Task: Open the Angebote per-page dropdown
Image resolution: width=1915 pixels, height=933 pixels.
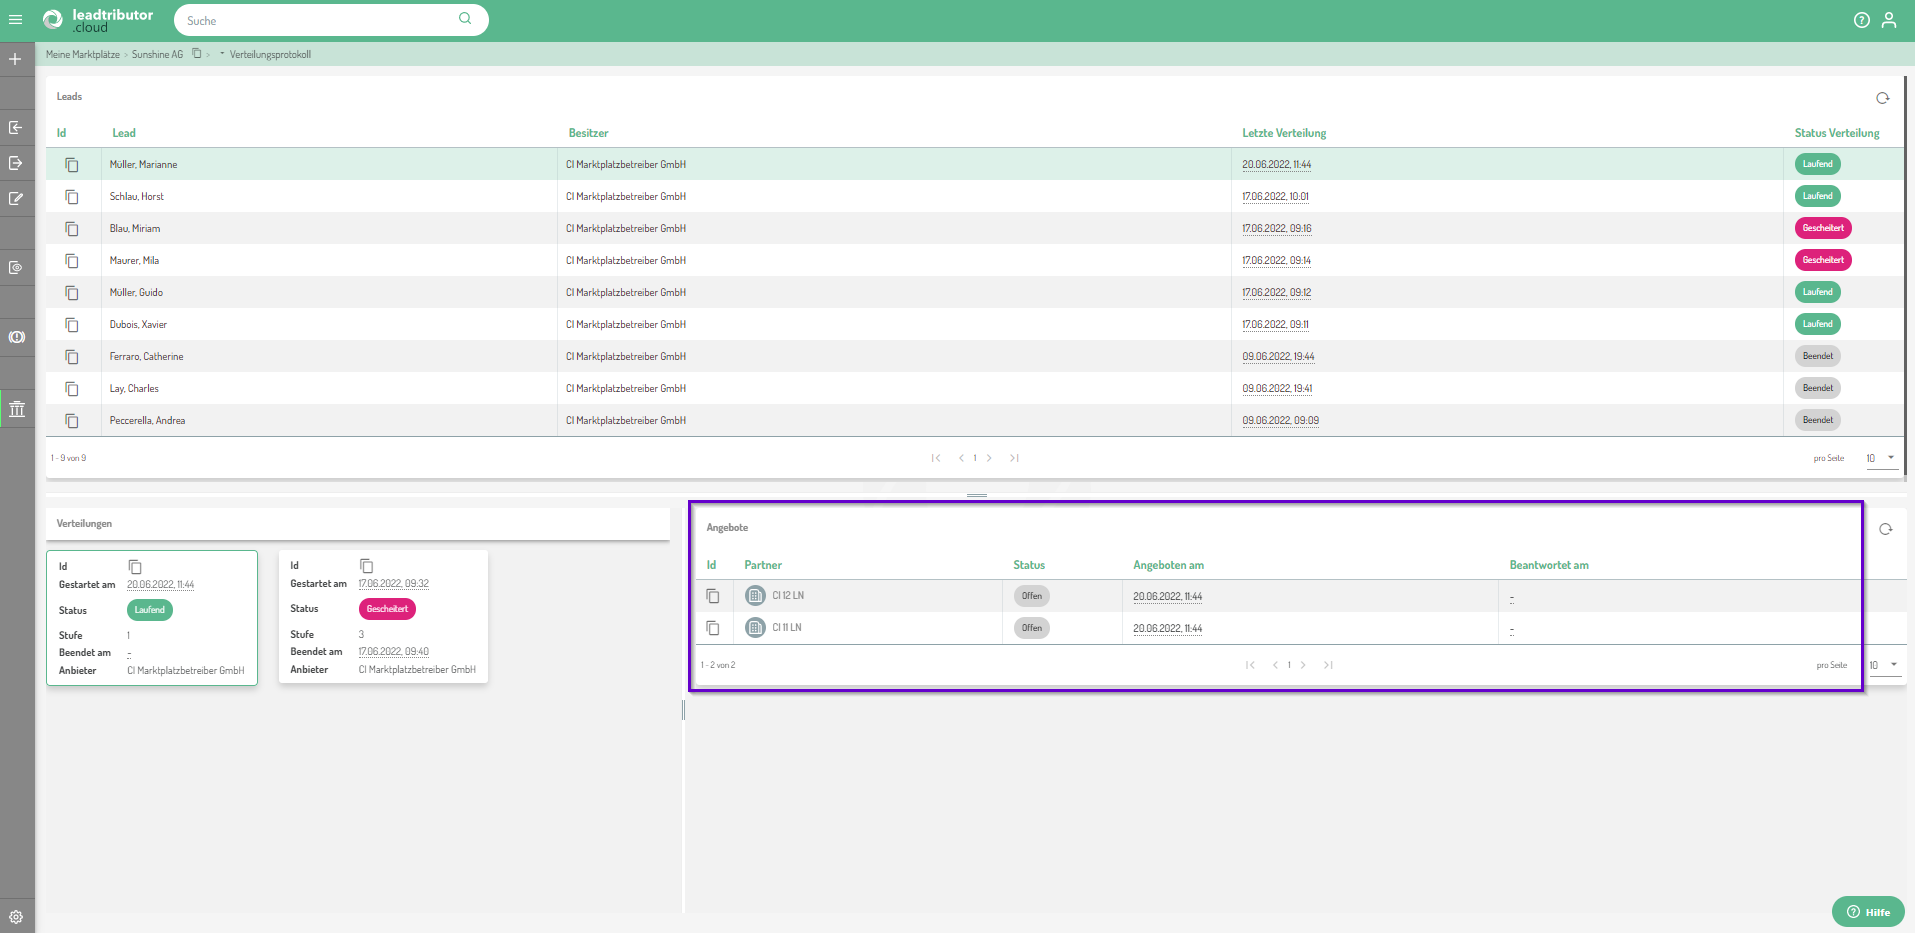Action: (1884, 665)
